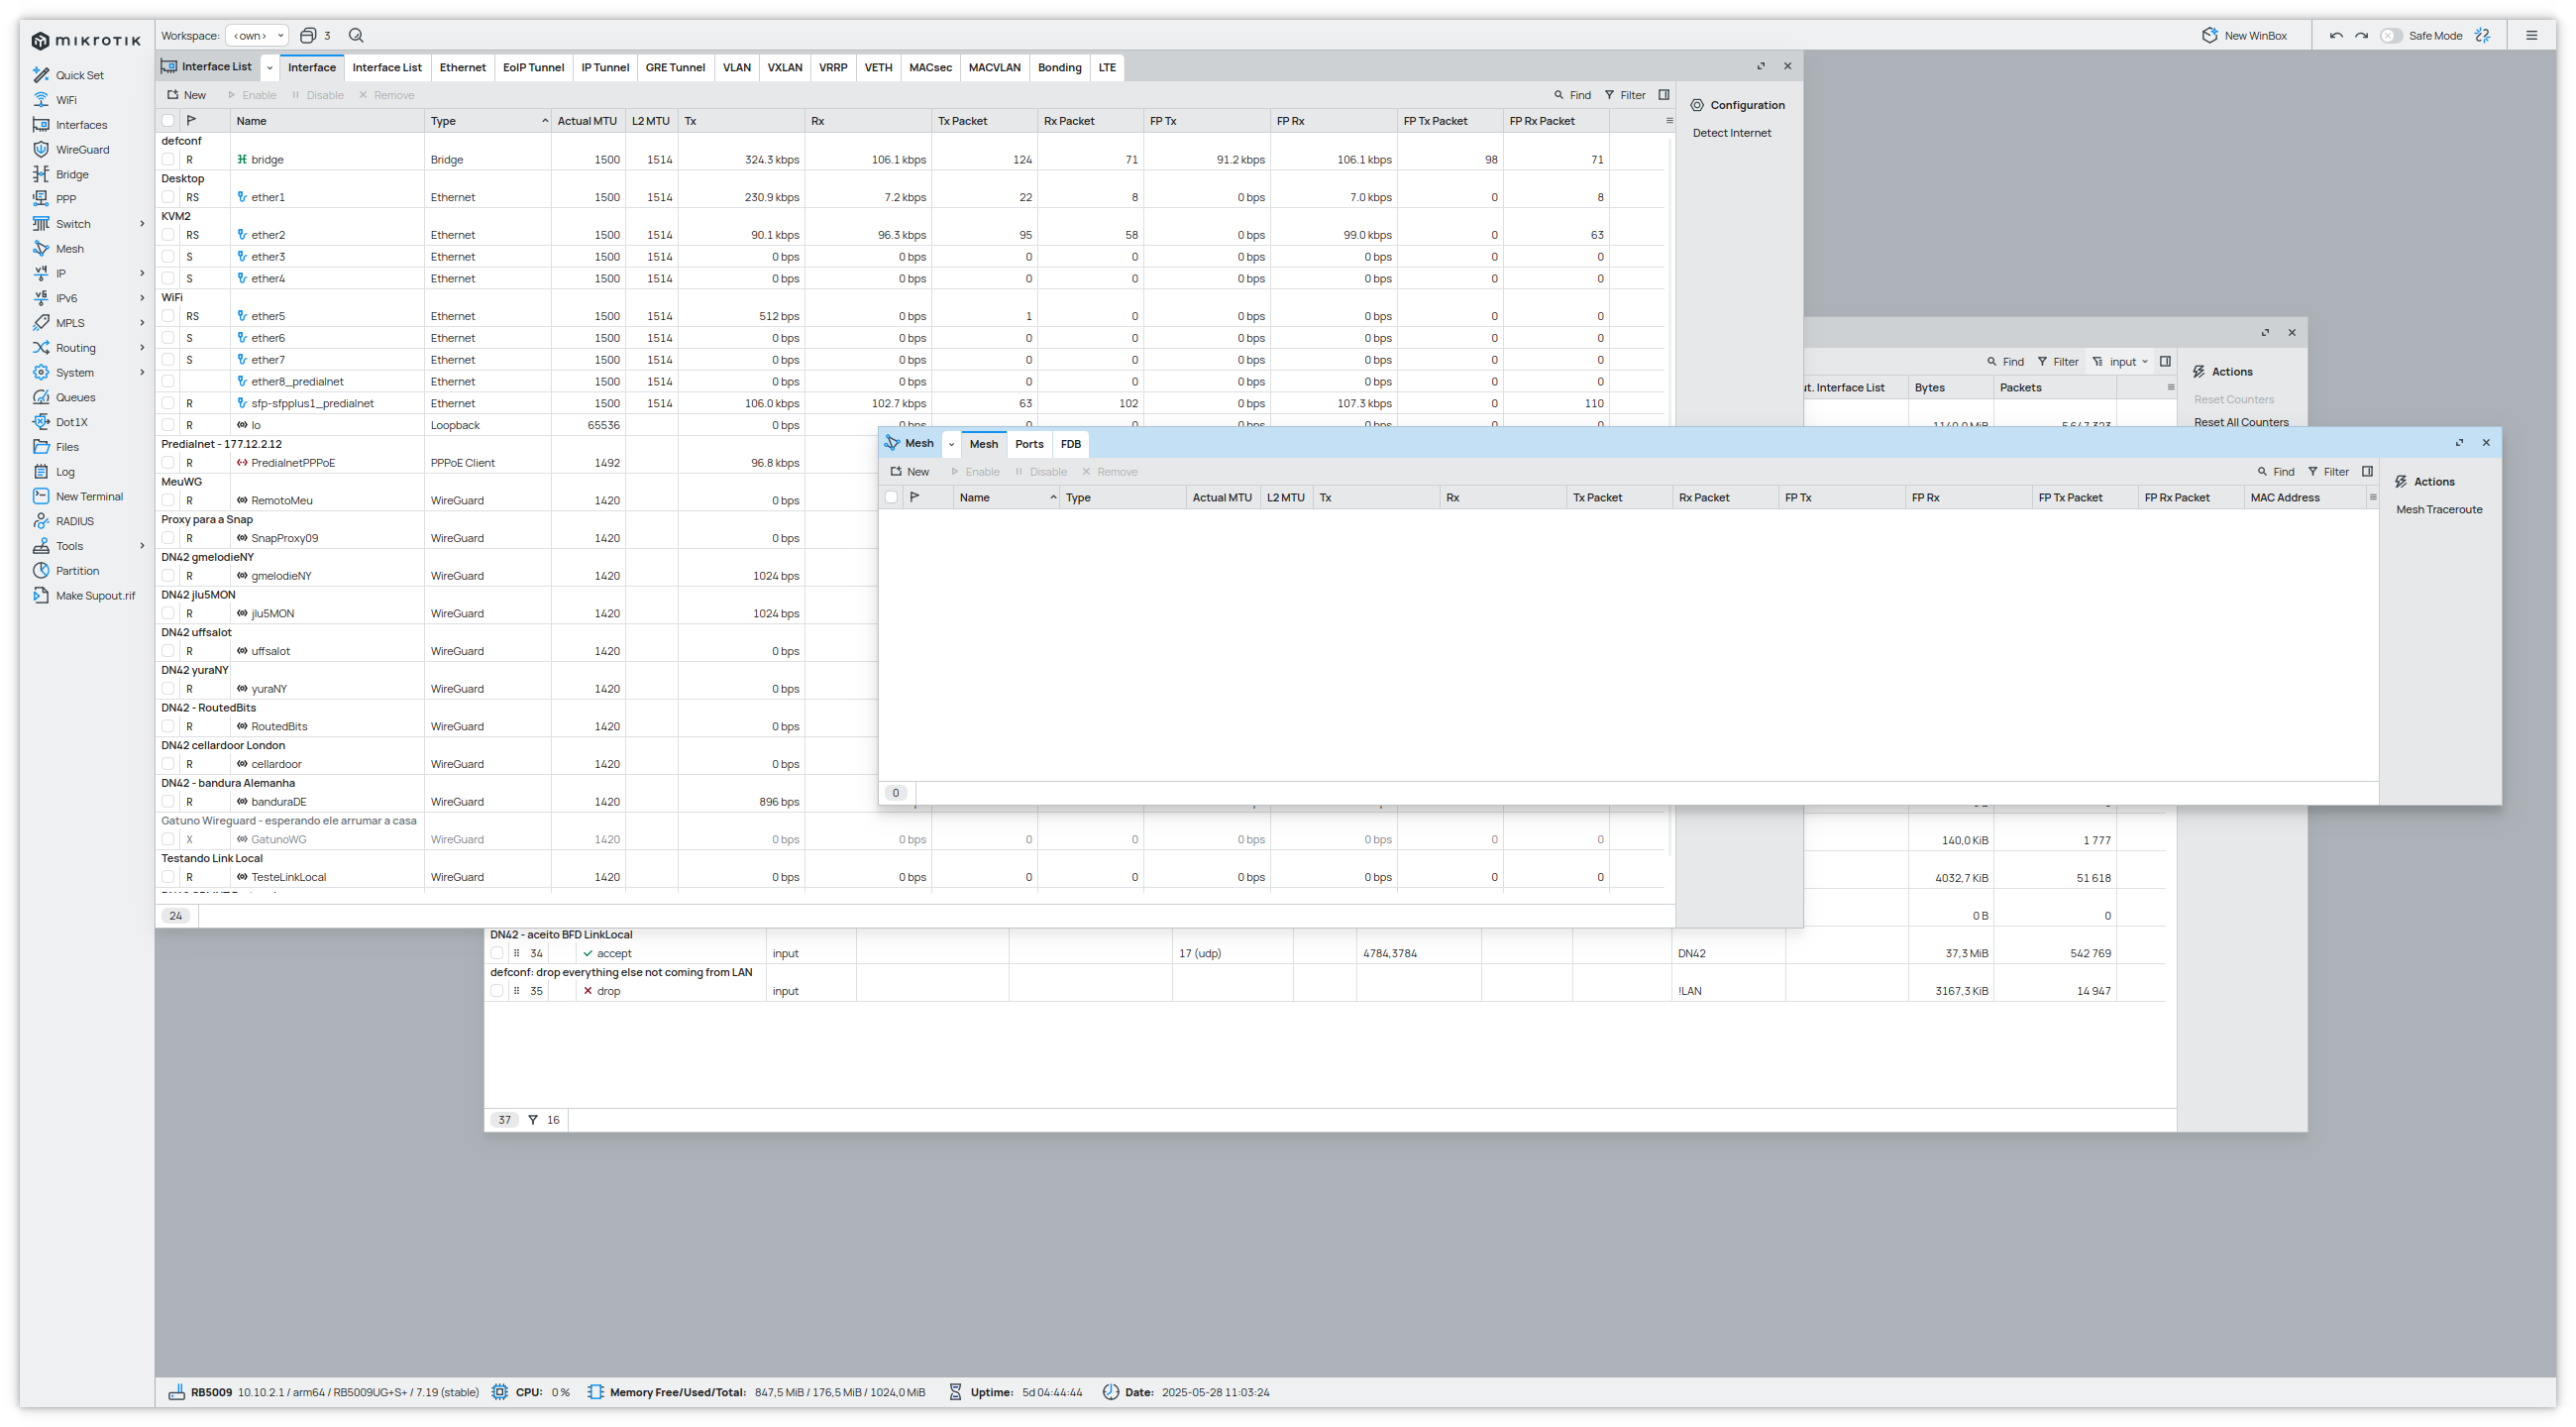Click Reset All Counters in the firewall window

pyautogui.click(x=2241, y=422)
